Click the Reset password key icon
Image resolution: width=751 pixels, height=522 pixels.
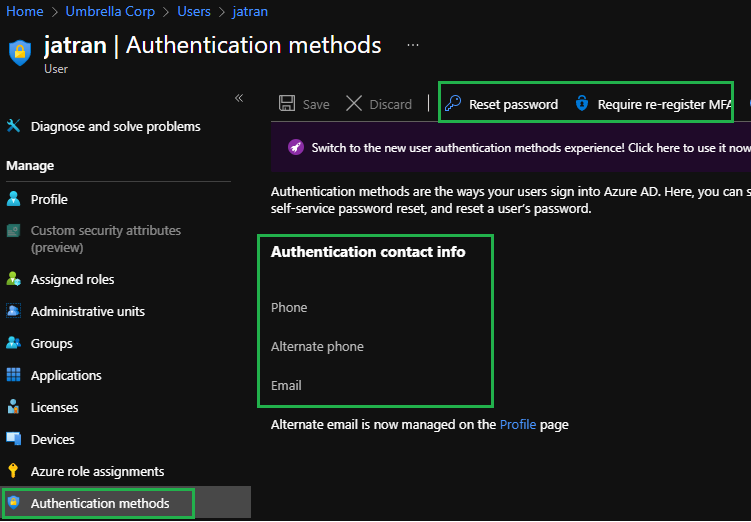453,103
